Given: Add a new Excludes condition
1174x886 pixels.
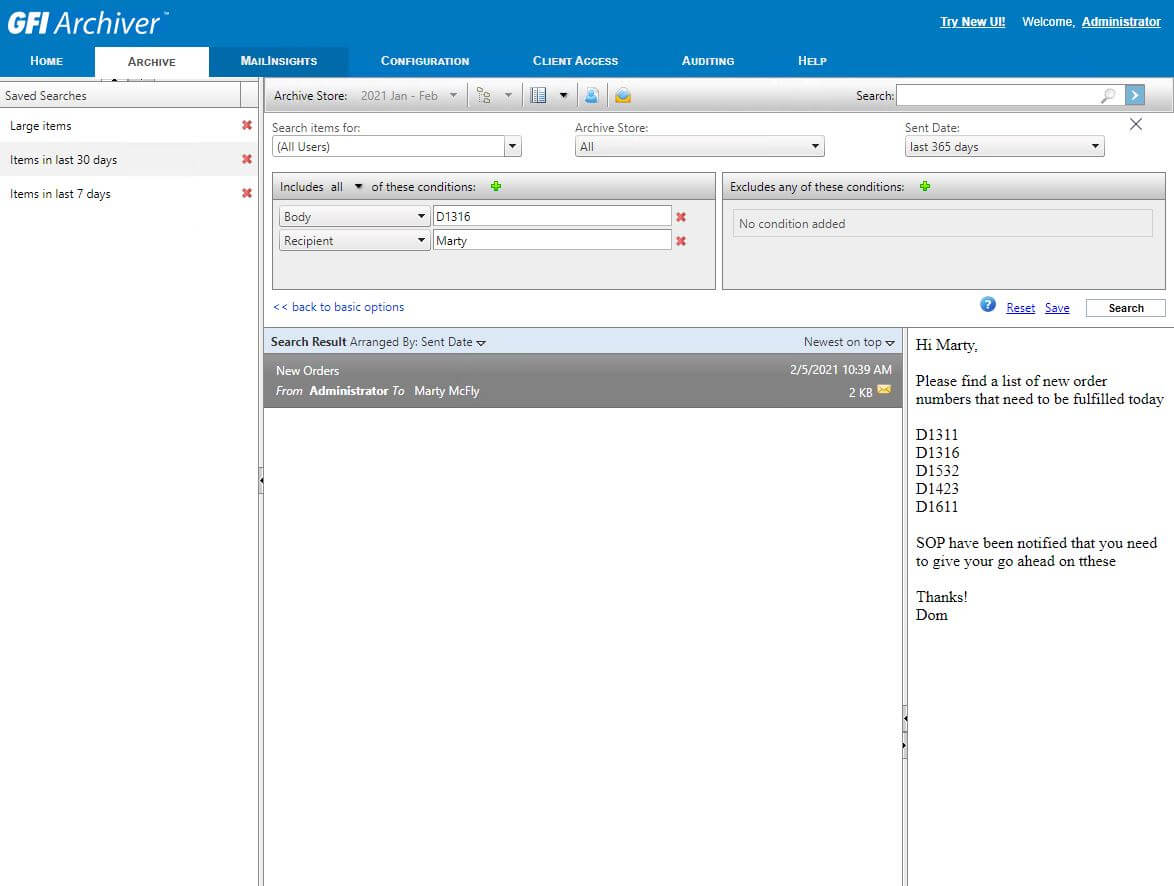Looking at the screenshot, I should click(924, 187).
